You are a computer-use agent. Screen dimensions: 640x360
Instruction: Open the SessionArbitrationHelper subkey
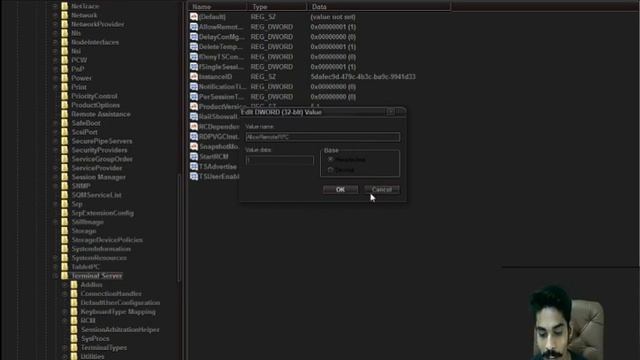pyautogui.click(x=120, y=329)
